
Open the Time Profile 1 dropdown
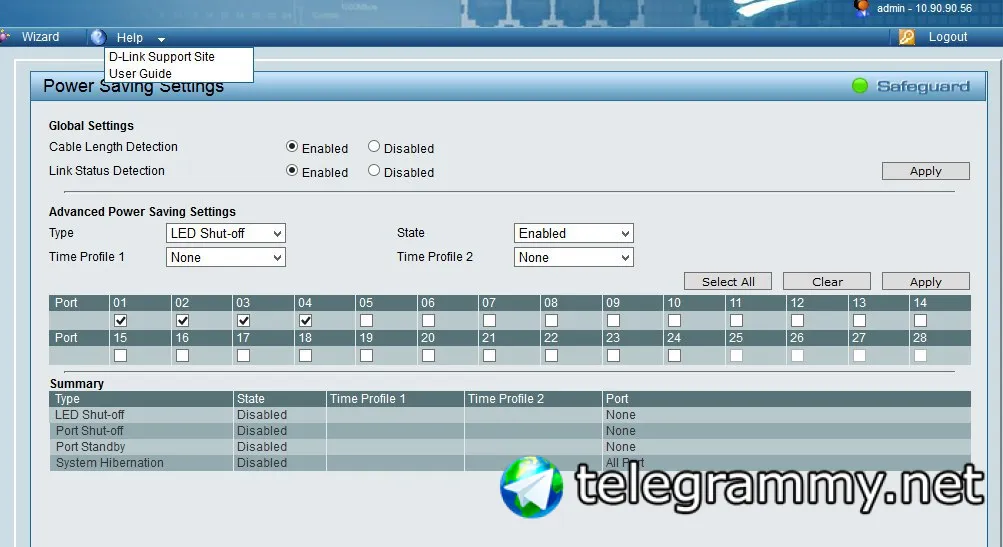pyautogui.click(x=226, y=257)
